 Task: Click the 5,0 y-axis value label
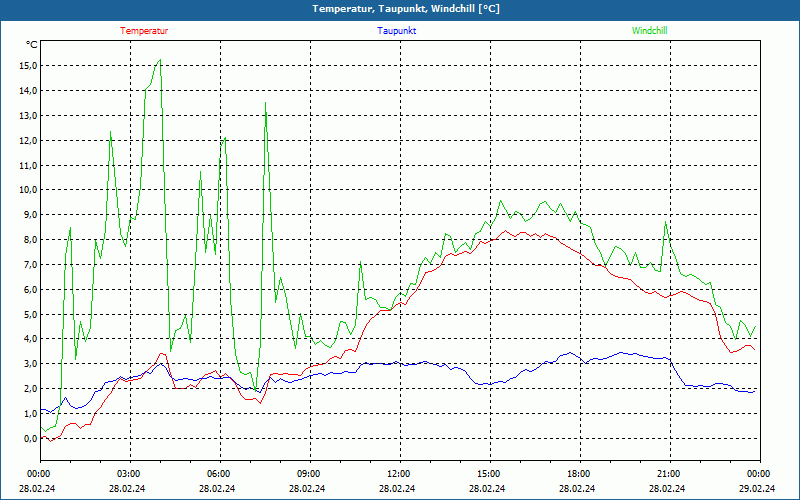coord(30,314)
